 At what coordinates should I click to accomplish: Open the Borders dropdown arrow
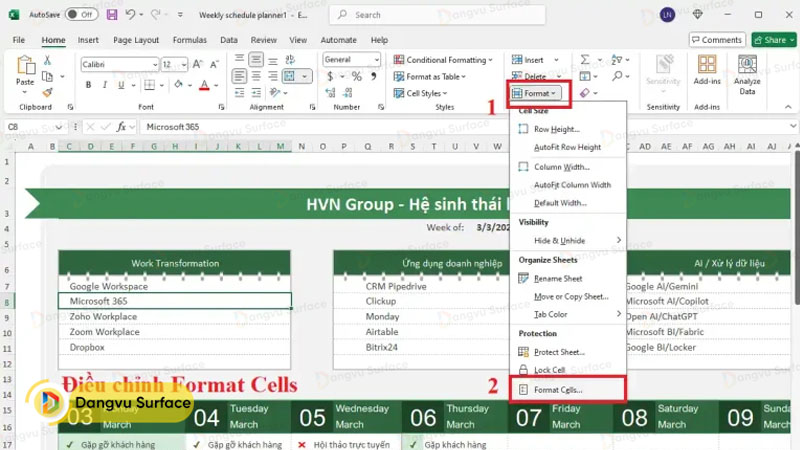tap(162, 85)
